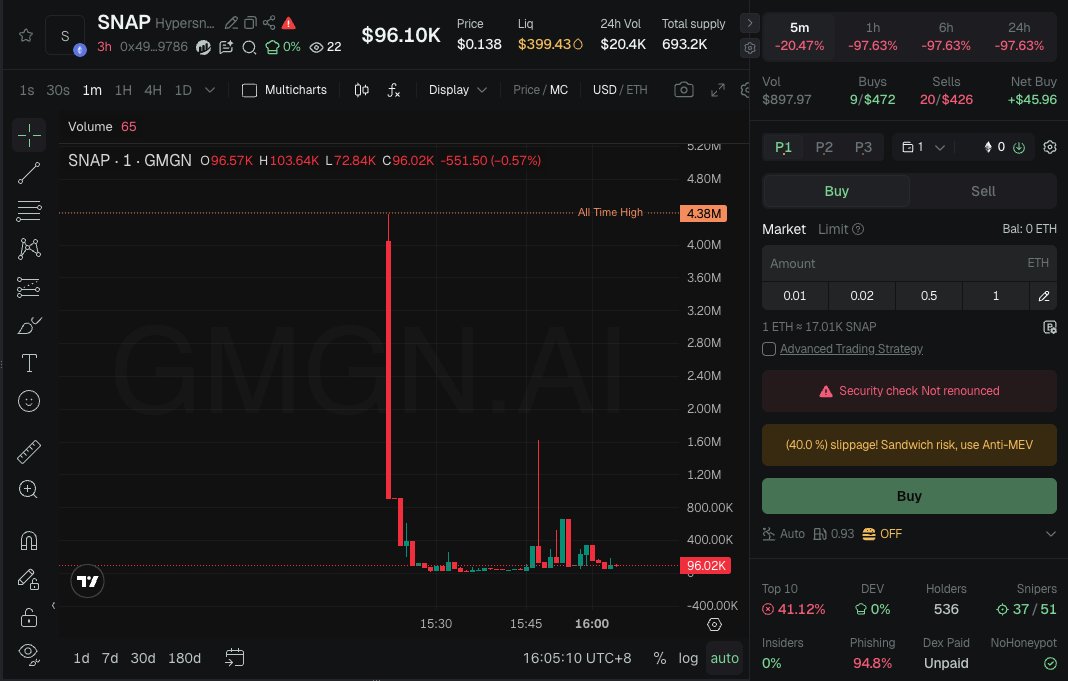Open chart axis settings gear
Screen dimensions: 1068x681
click(x=714, y=624)
